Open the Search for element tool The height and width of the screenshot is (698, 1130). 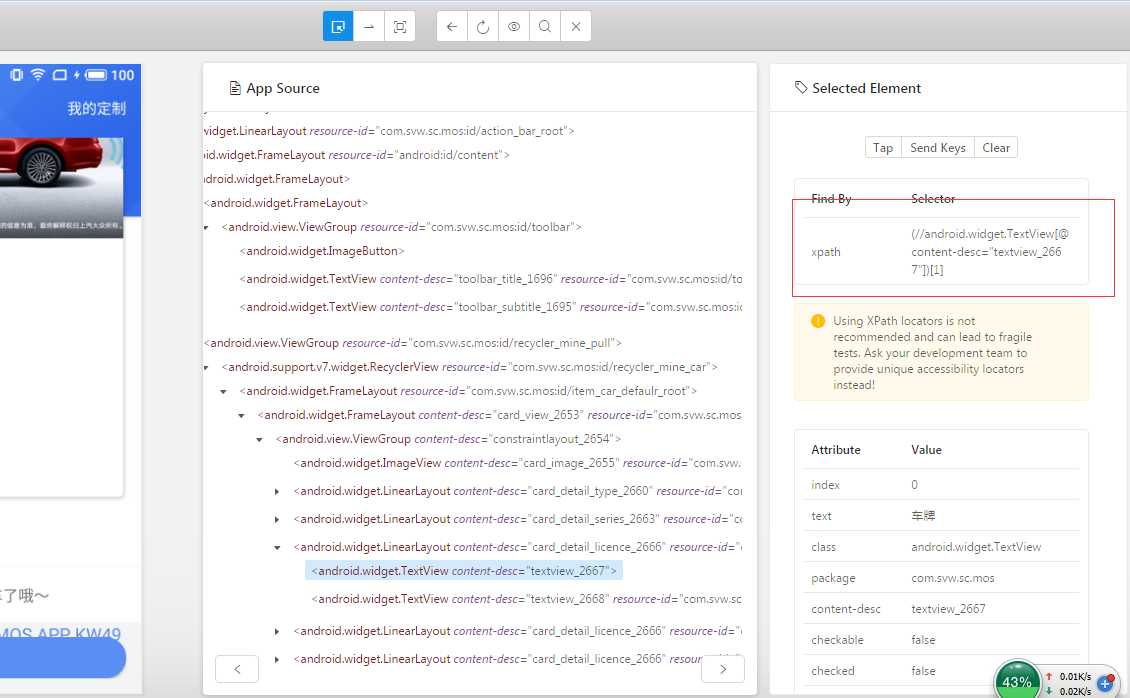[545, 27]
